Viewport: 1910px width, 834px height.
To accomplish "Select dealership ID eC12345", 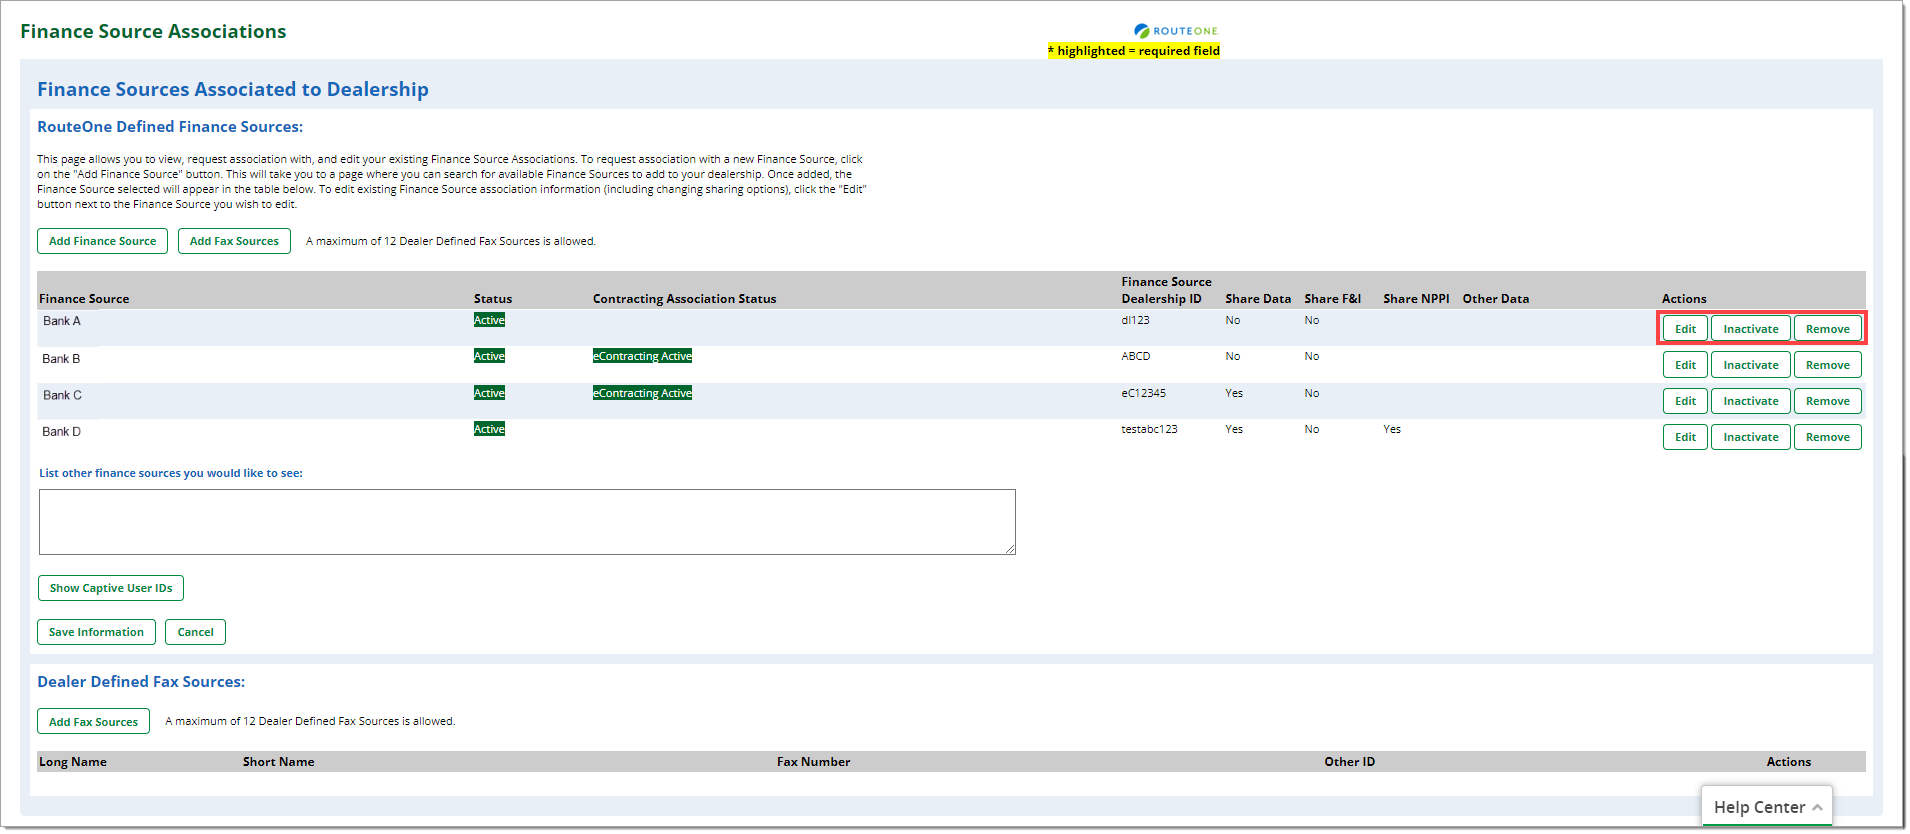I will tap(1143, 393).
